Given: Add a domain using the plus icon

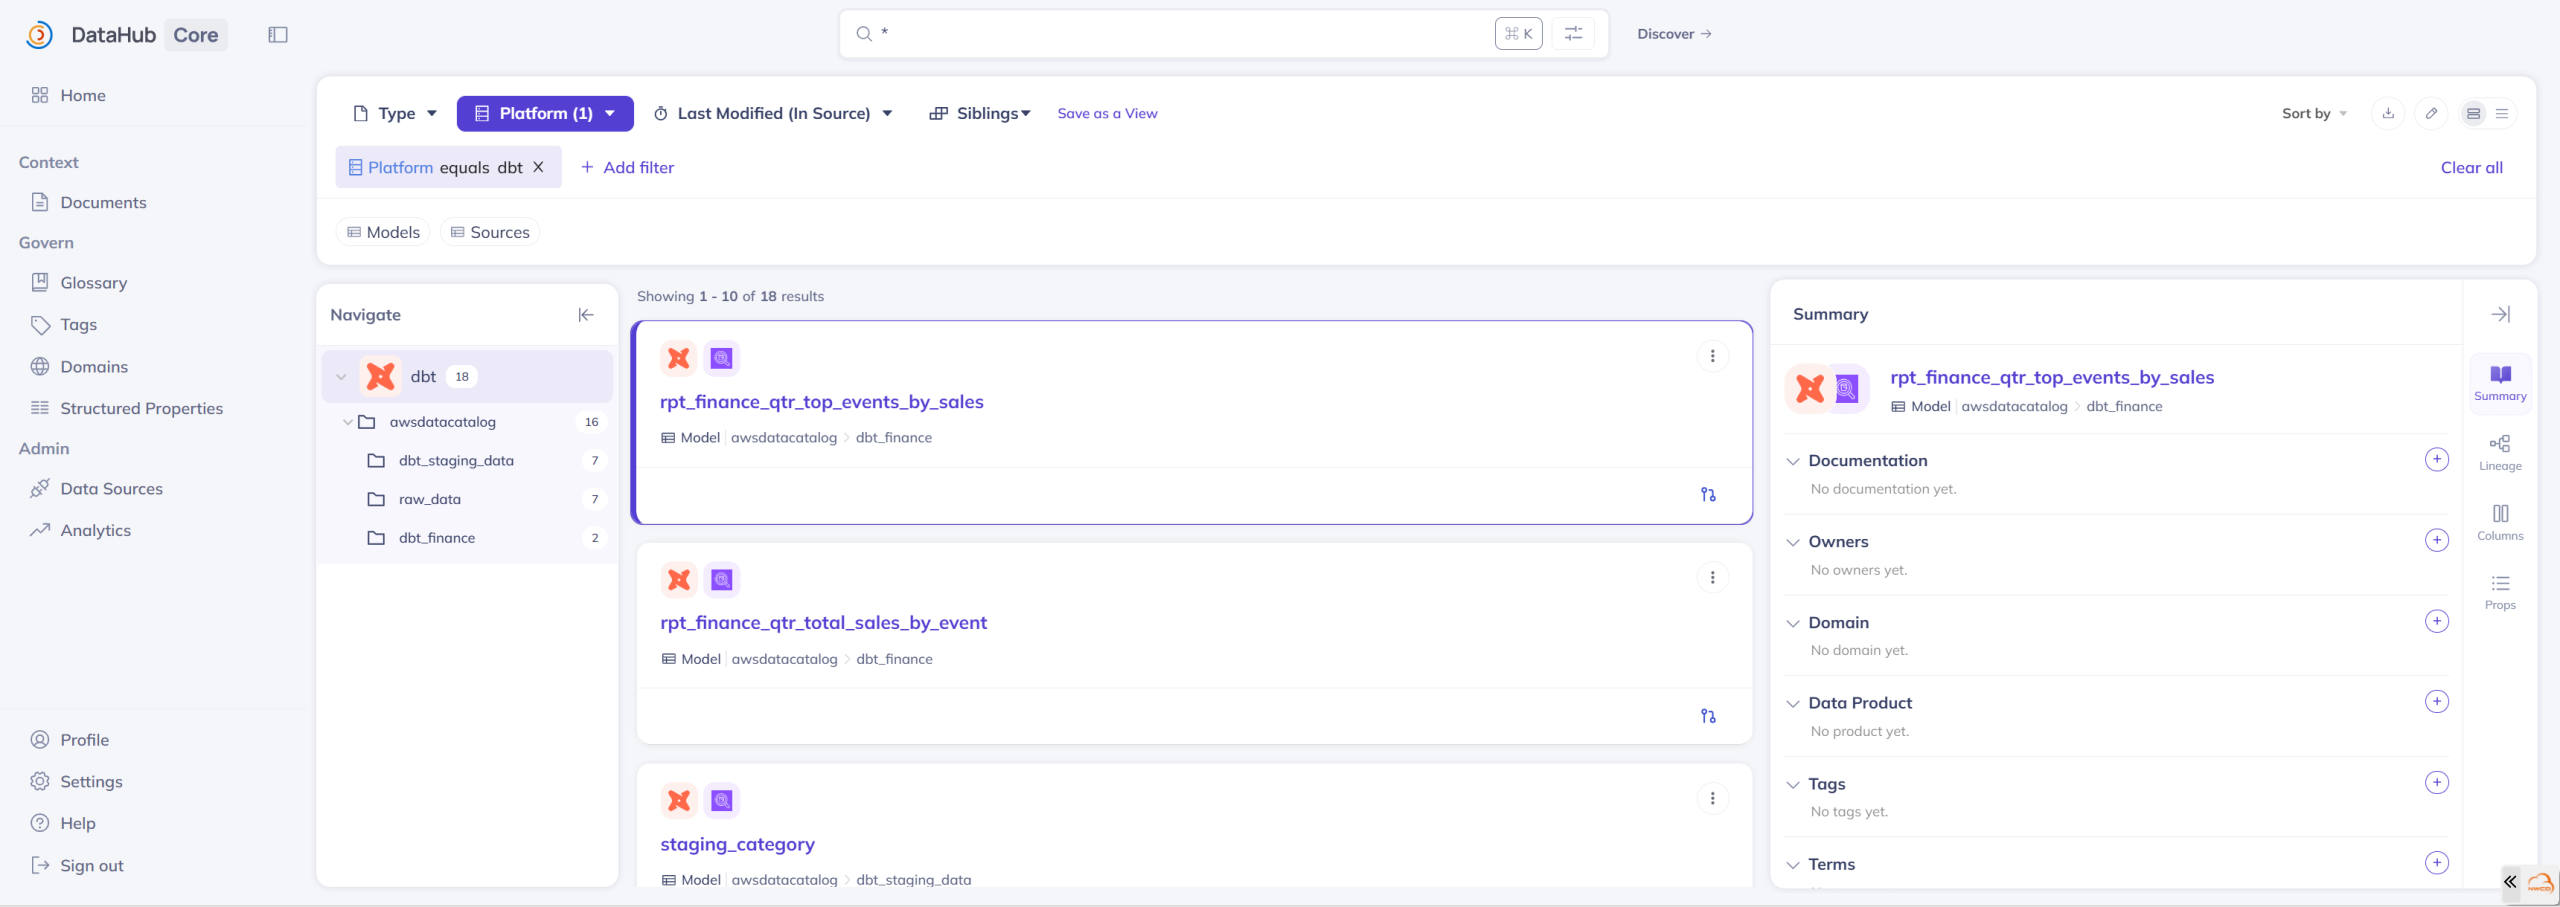Looking at the screenshot, I should click(2437, 621).
